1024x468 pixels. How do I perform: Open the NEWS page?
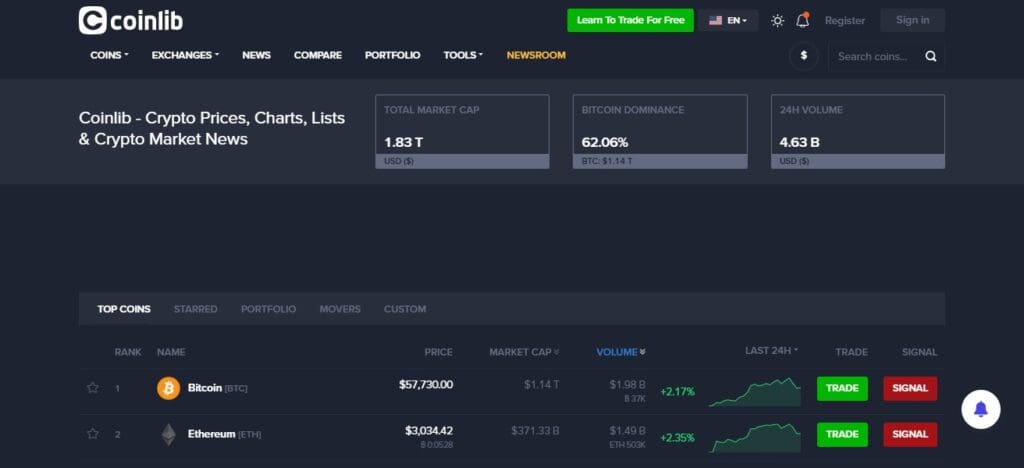256,55
